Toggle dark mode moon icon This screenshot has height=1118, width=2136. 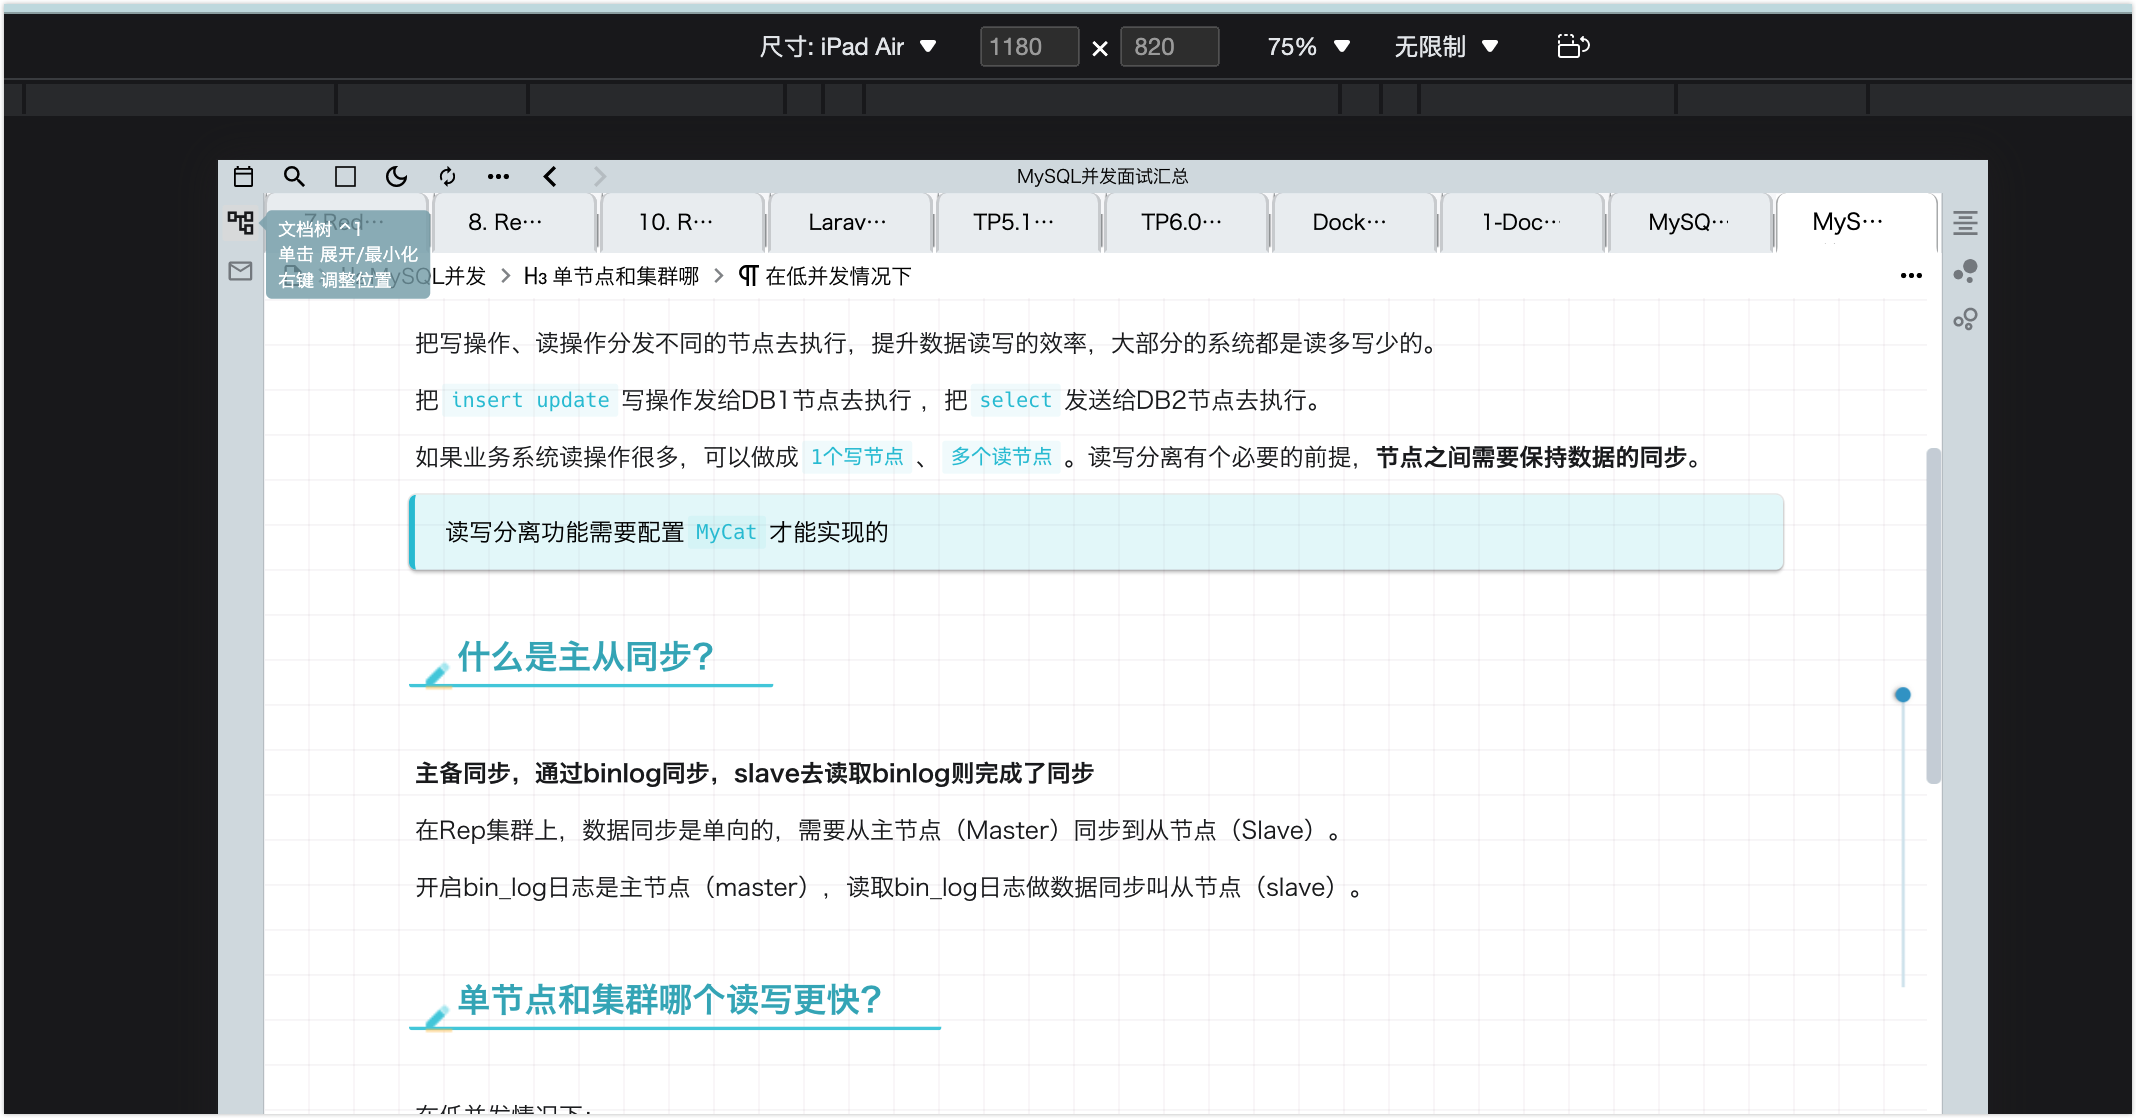coord(396,177)
